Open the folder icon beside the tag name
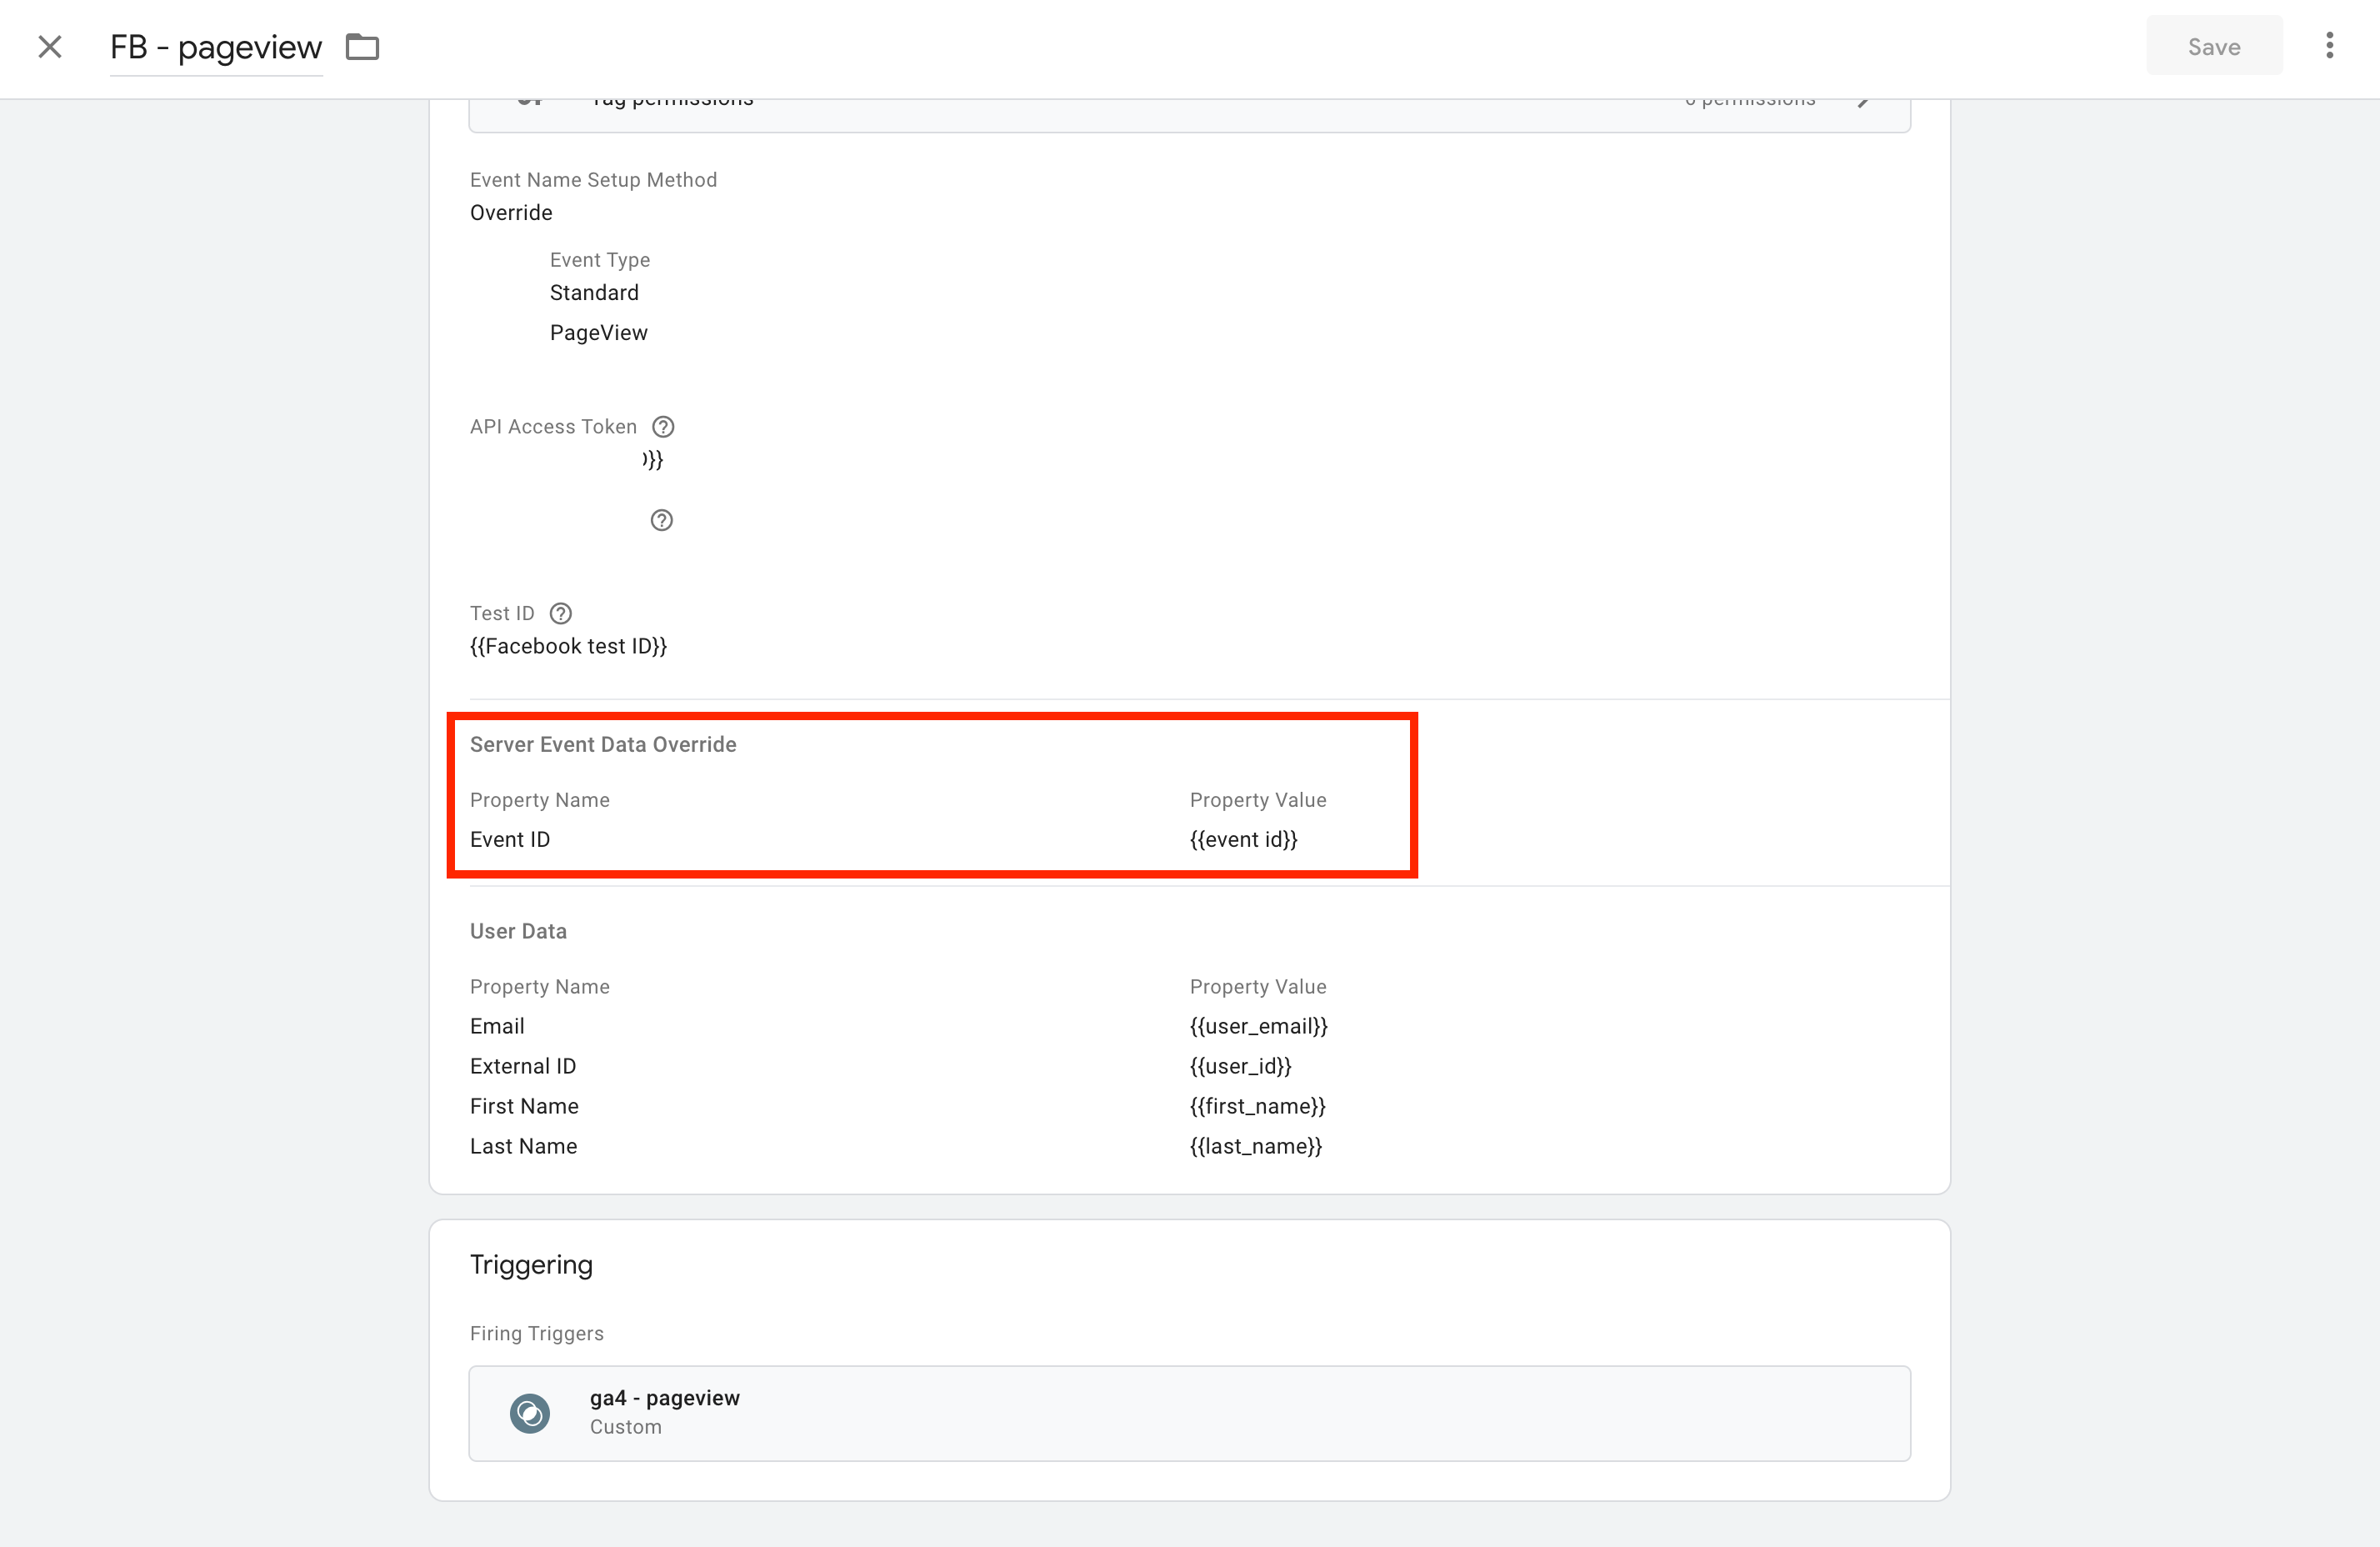The height and width of the screenshot is (1547, 2380). click(362, 46)
